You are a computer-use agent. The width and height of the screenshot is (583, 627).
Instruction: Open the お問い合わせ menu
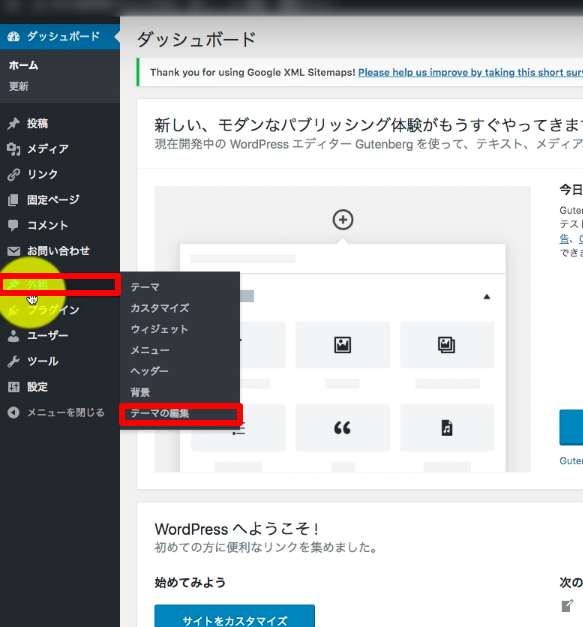tap(60, 251)
